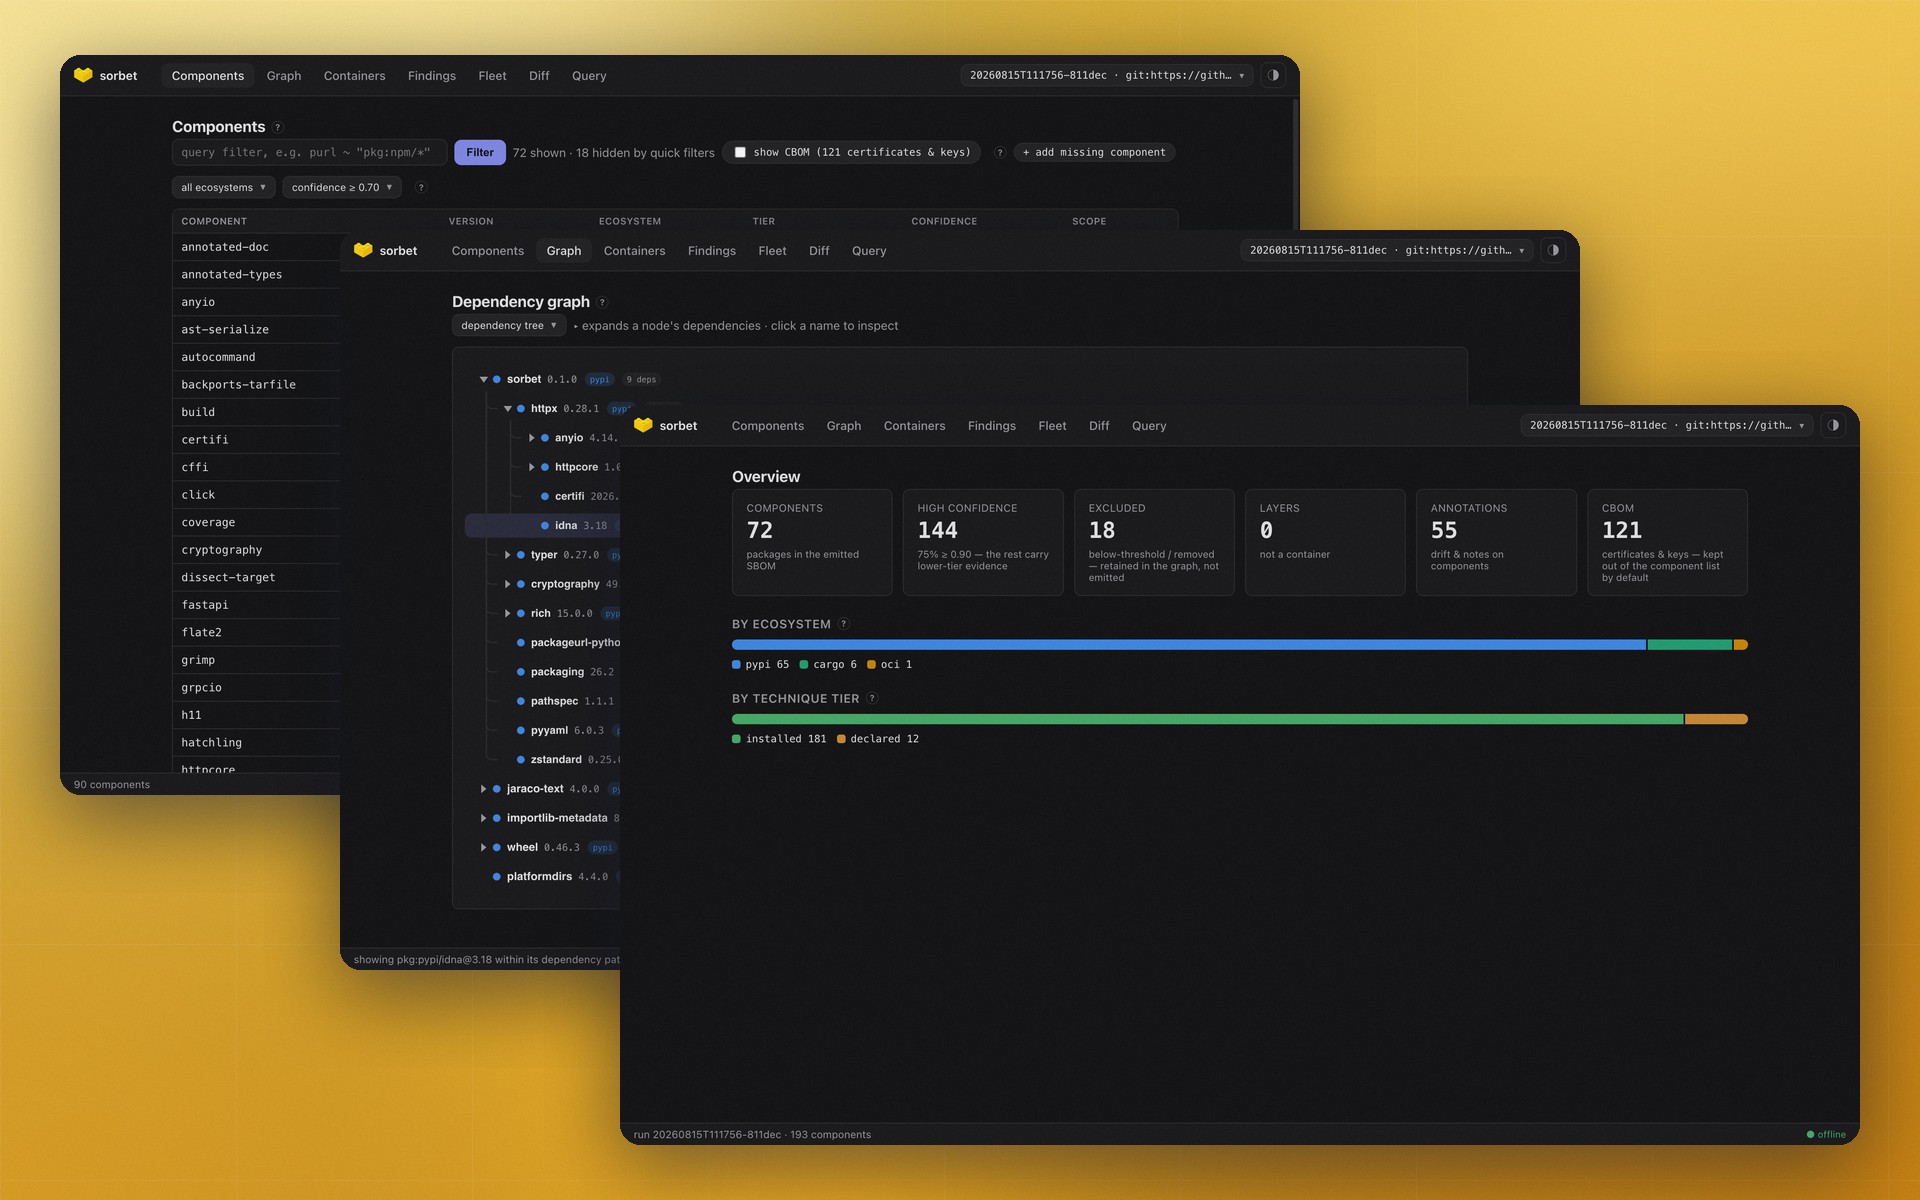This screenshot has width=1920, height=1200.
Task: Collapse the httpx 0.28.1 node
Action: point(507,408)
